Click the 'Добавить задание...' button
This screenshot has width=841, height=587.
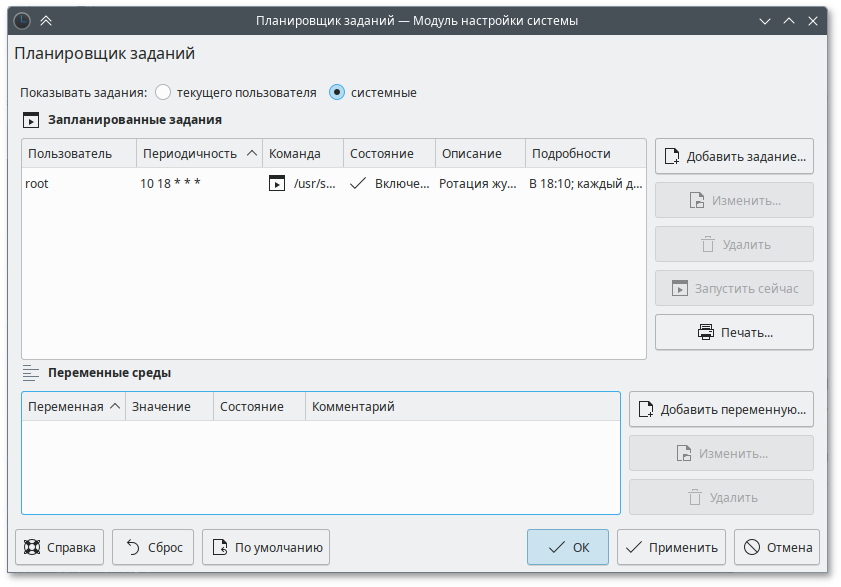coord(734,157)
